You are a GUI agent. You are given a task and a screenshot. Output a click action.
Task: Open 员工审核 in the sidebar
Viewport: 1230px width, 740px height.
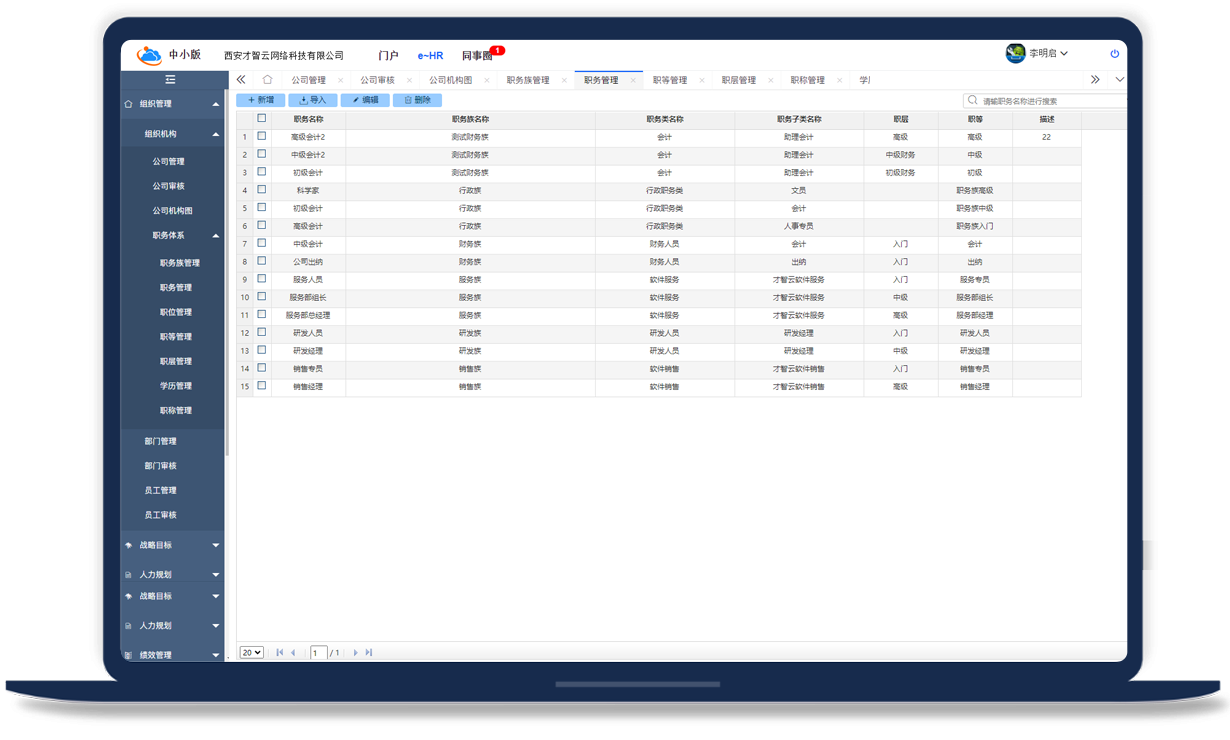point(160,515)
